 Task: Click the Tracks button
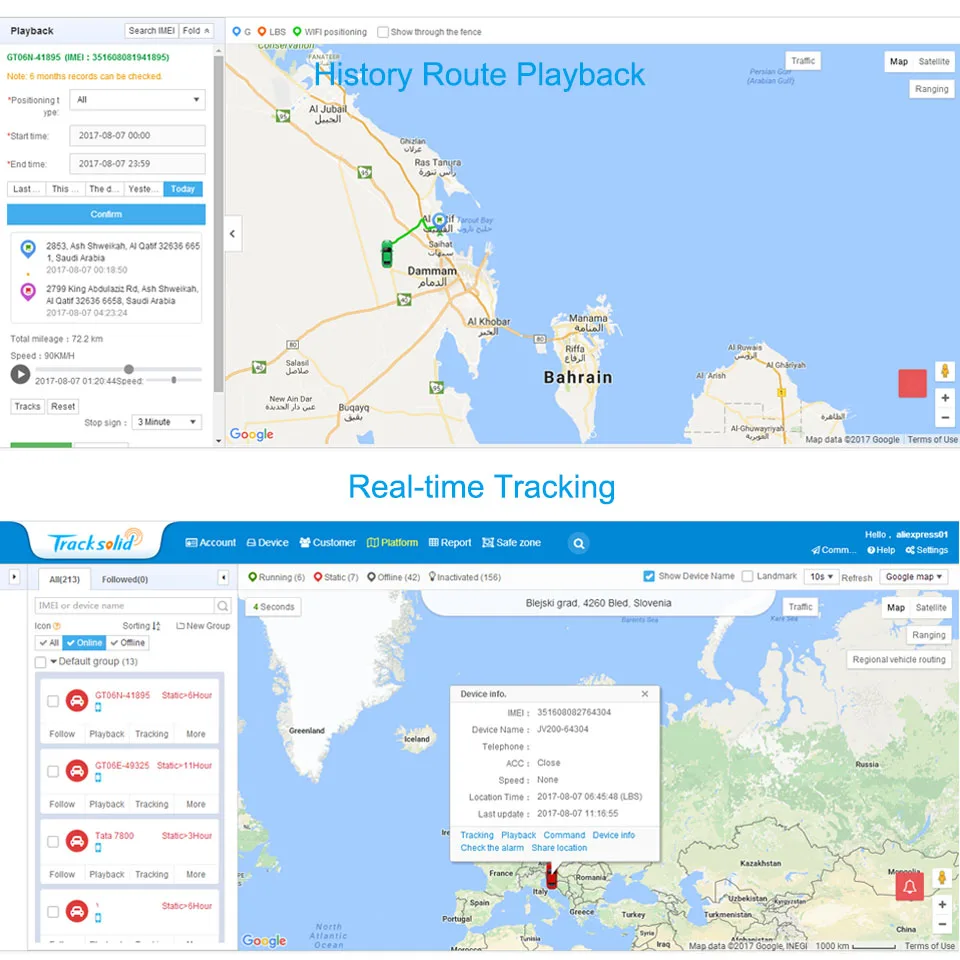[28, 407]
